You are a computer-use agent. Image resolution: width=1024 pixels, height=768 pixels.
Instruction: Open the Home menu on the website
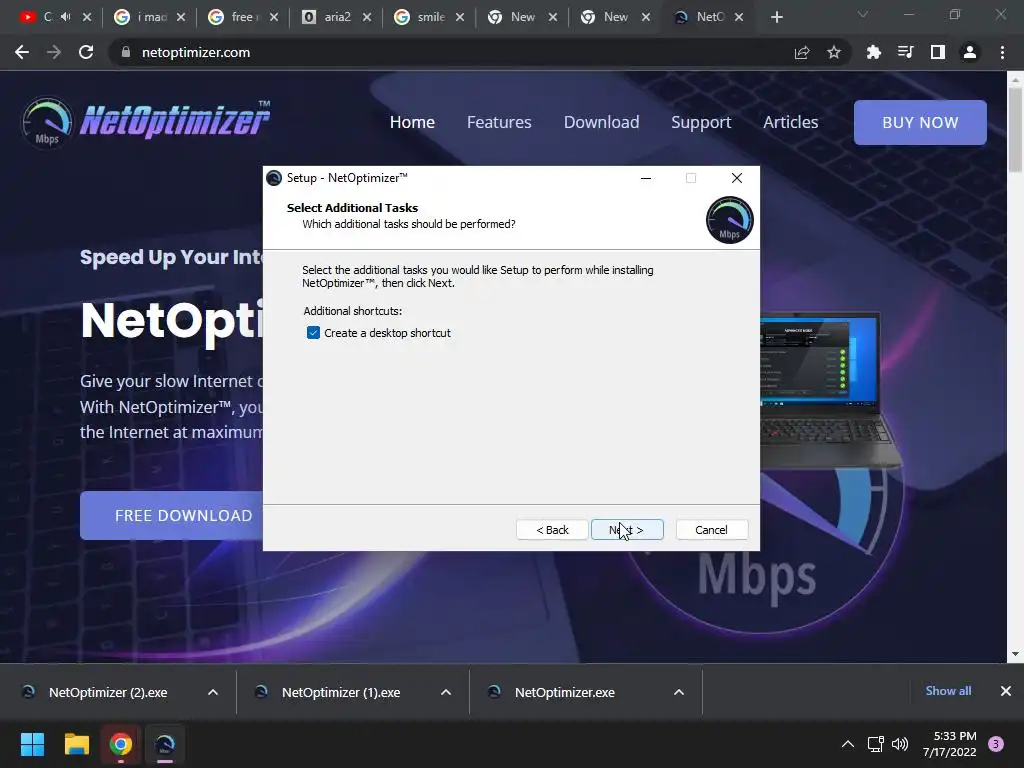coord(412,122)
